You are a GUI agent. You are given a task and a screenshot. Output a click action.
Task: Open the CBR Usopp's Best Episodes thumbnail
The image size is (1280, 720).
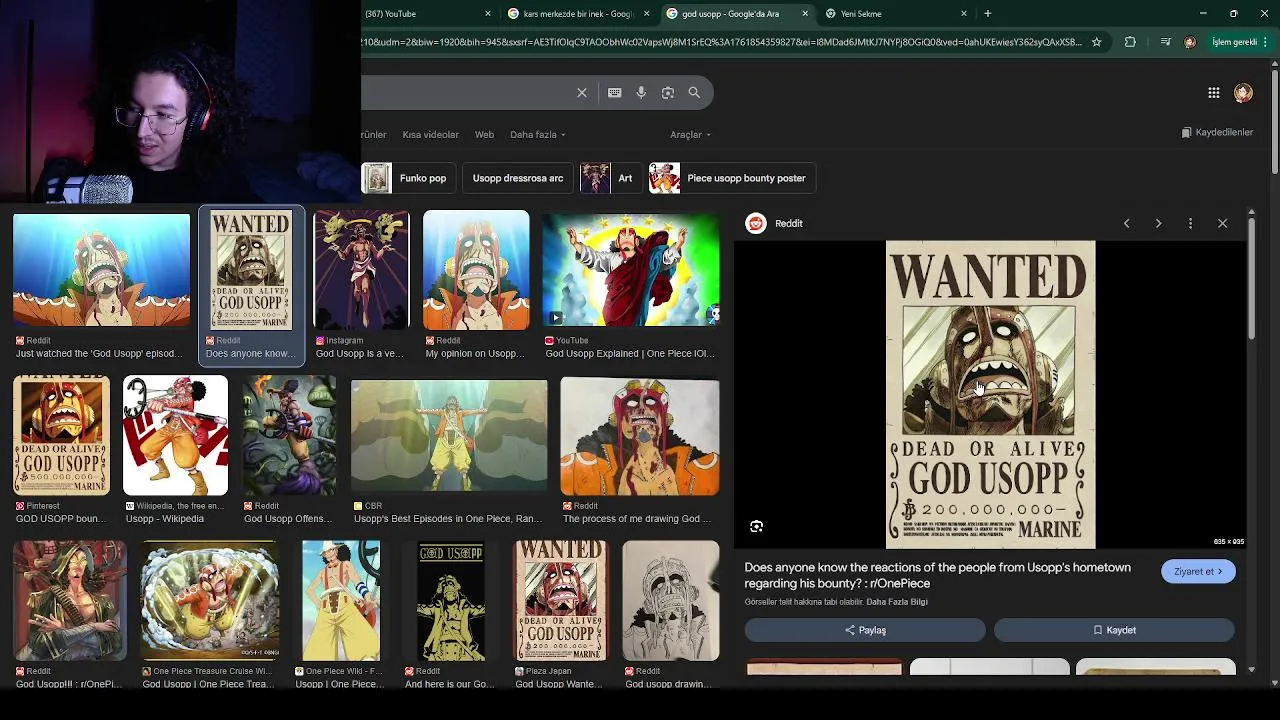click(449, 436)
